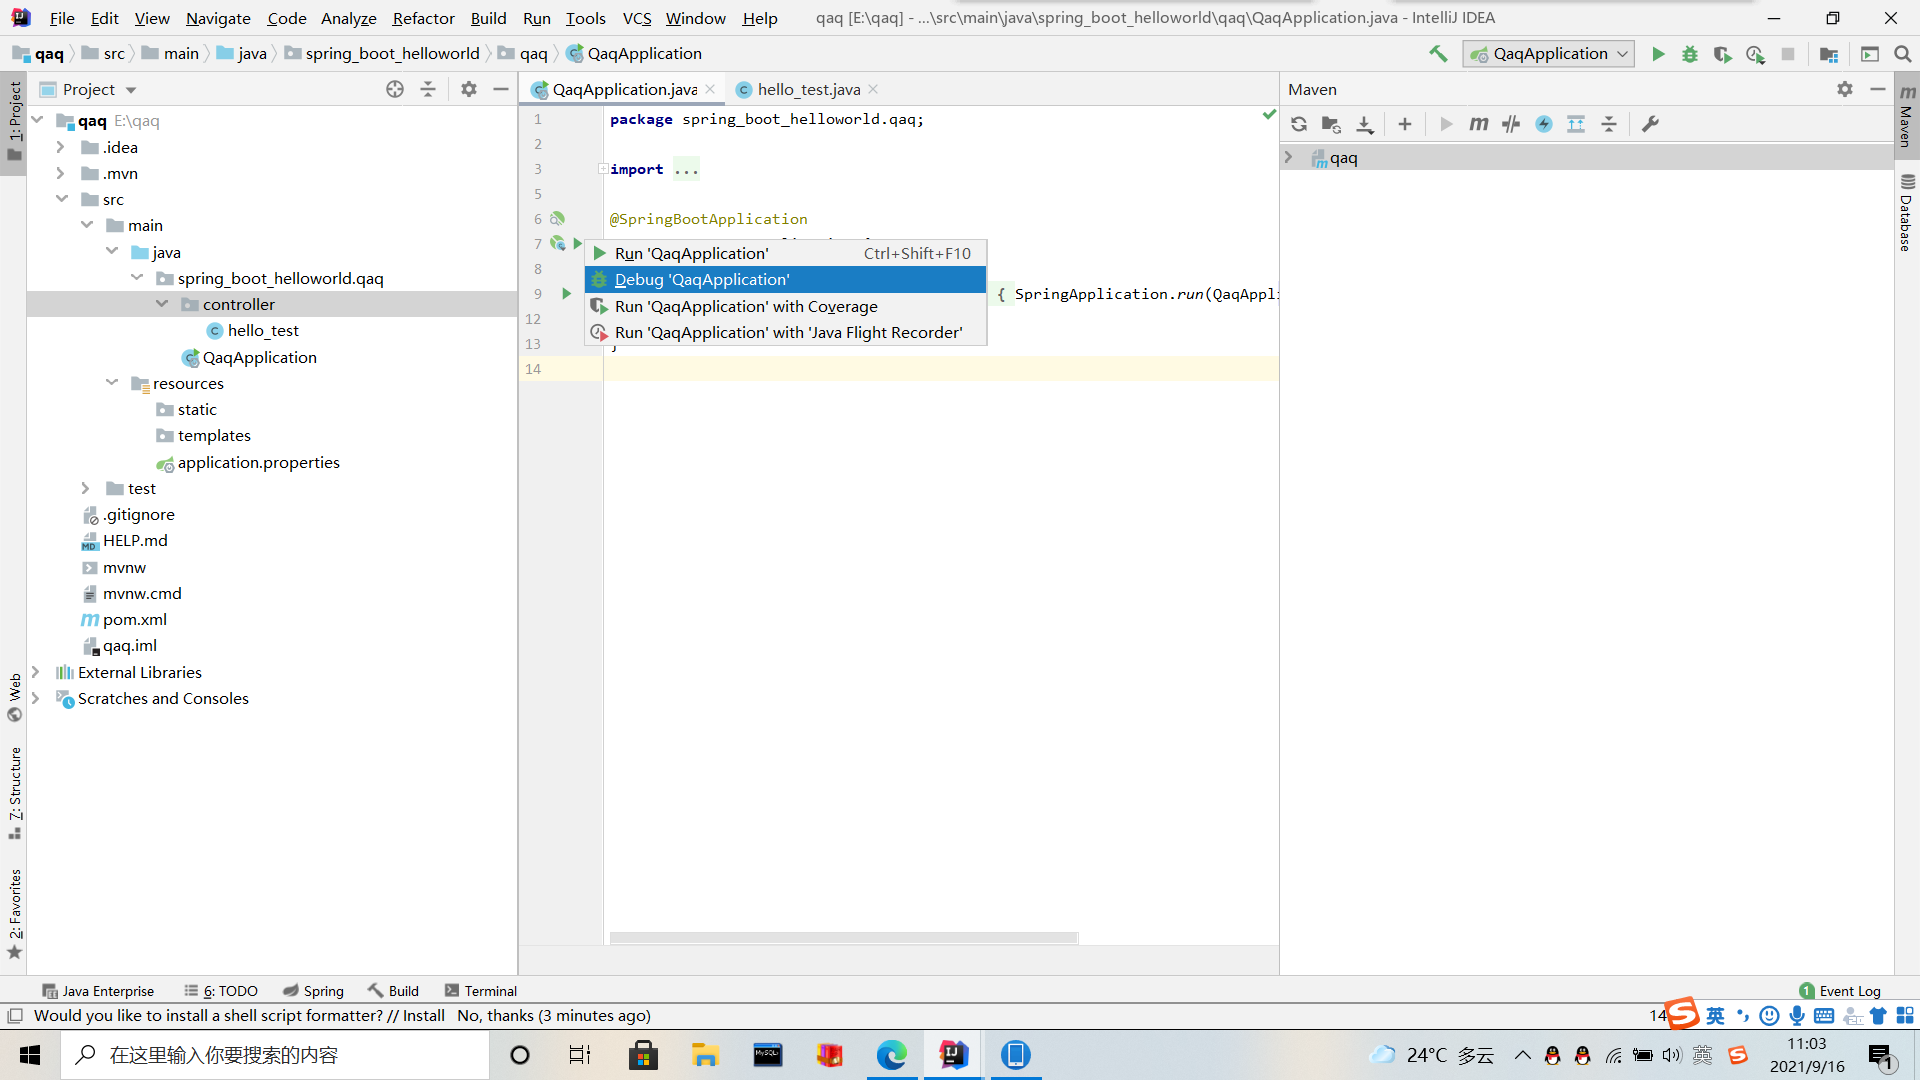Toggle Maven offline mode
This screenshot has height=1080, width=1920.
pos(1511,124)
